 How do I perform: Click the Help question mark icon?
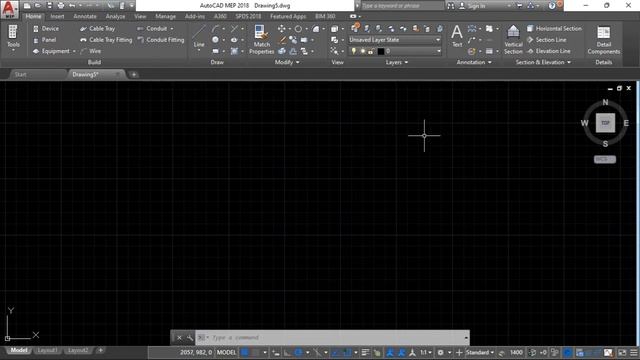pos(552,6)
